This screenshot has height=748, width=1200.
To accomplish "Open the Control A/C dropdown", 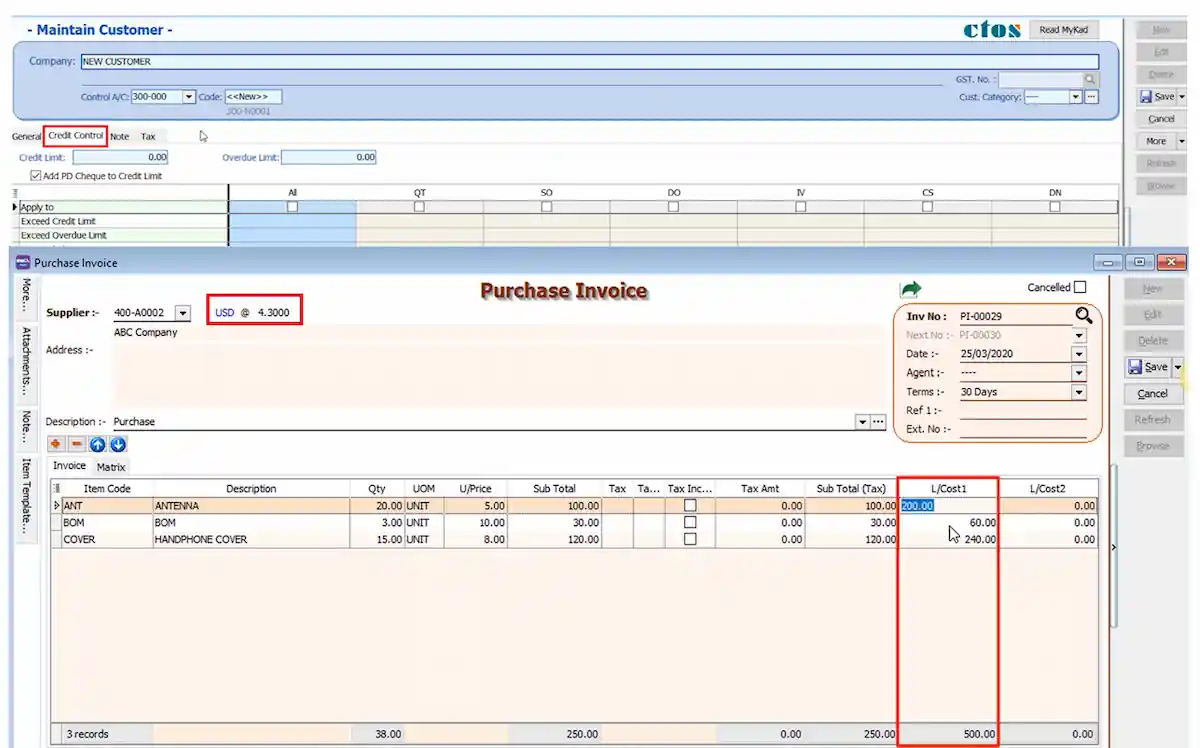I will pos(189,97).
